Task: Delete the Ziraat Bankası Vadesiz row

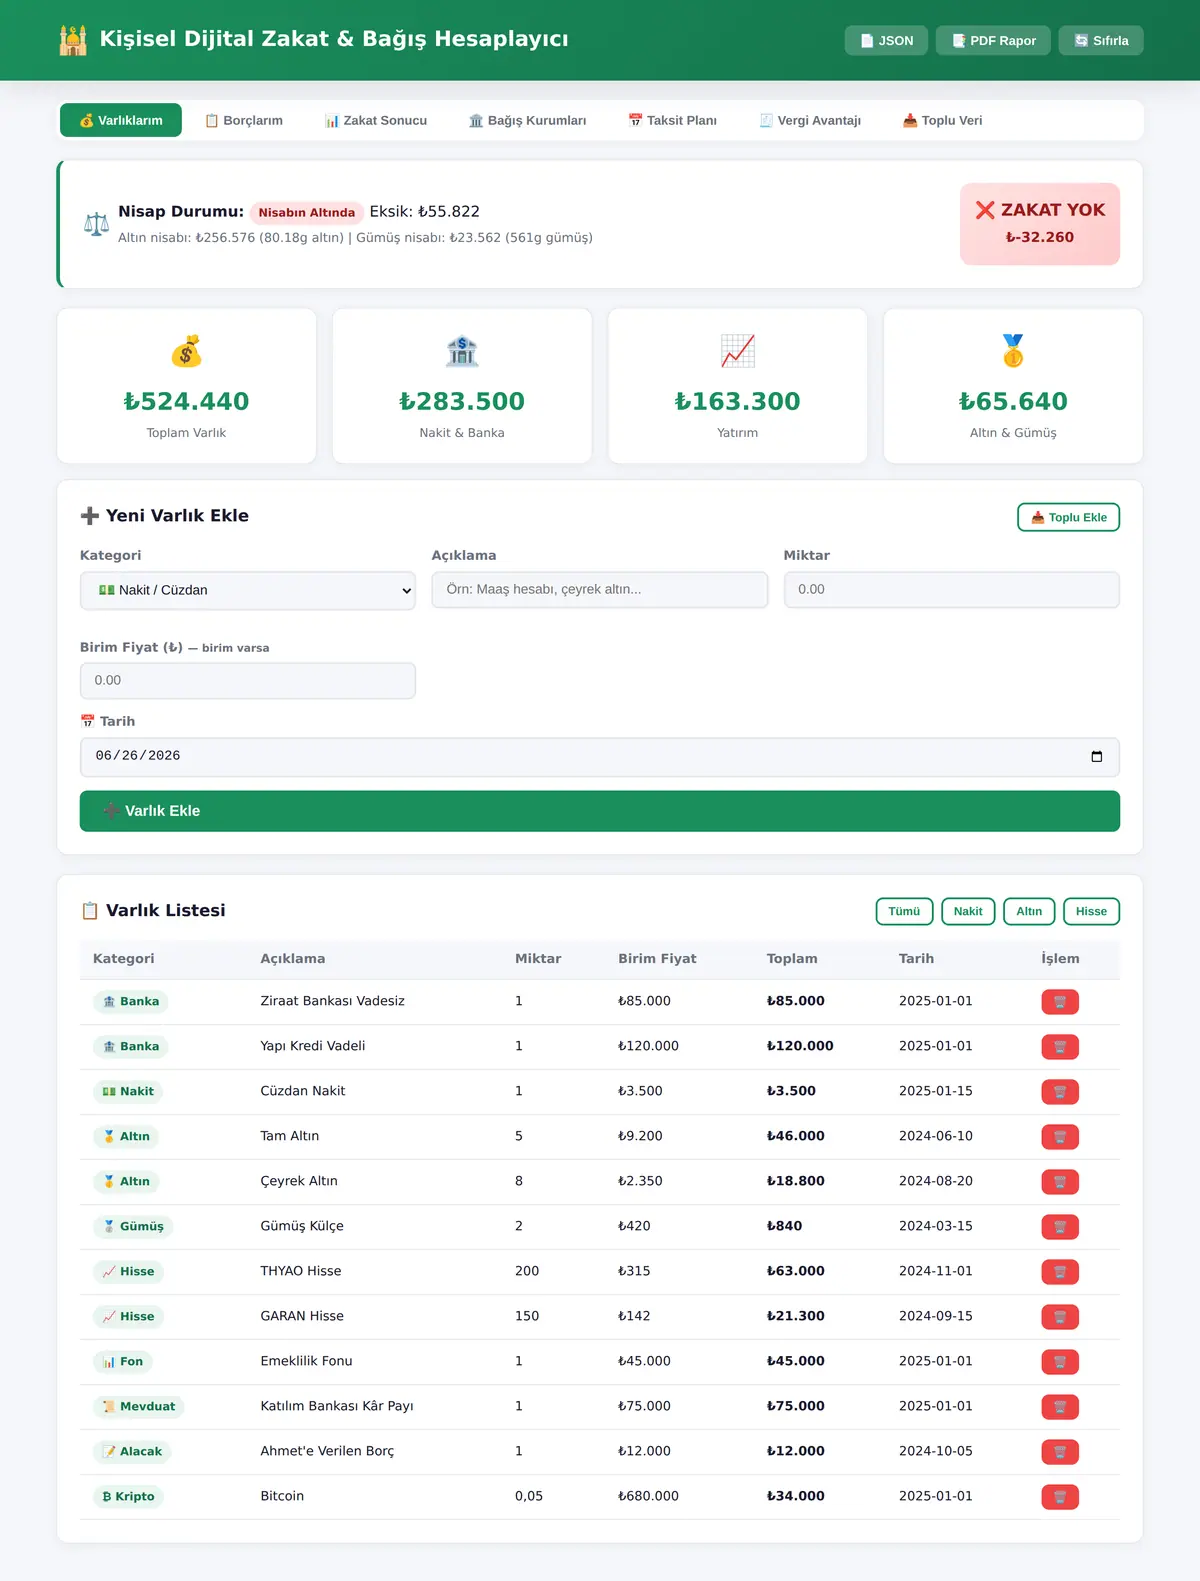Action: tap(1059, 1002)
